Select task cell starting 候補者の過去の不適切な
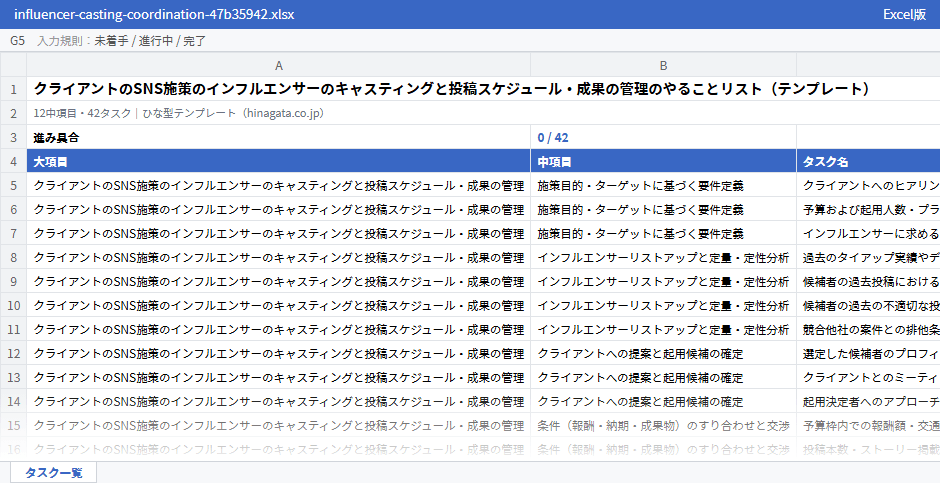The height and width of the screenshot is (483, 940). [868, 305]
